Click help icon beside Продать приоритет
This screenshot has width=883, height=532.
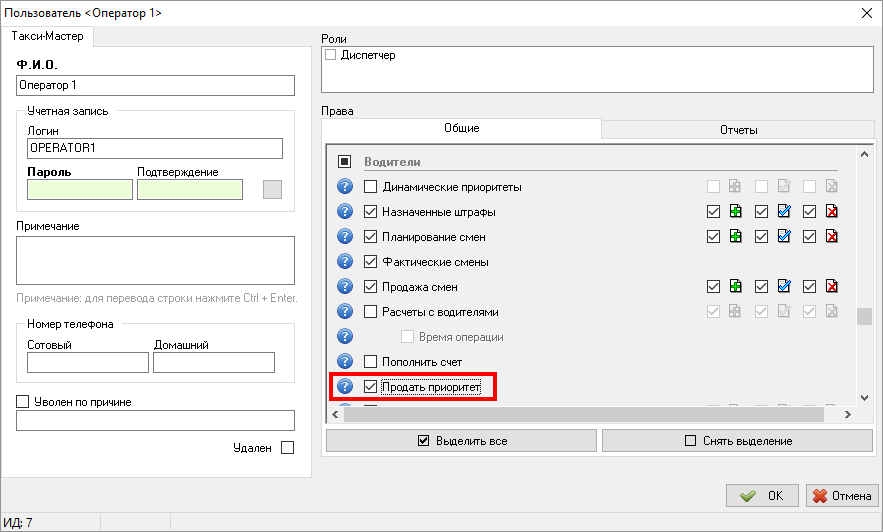(x=344, y=386)
